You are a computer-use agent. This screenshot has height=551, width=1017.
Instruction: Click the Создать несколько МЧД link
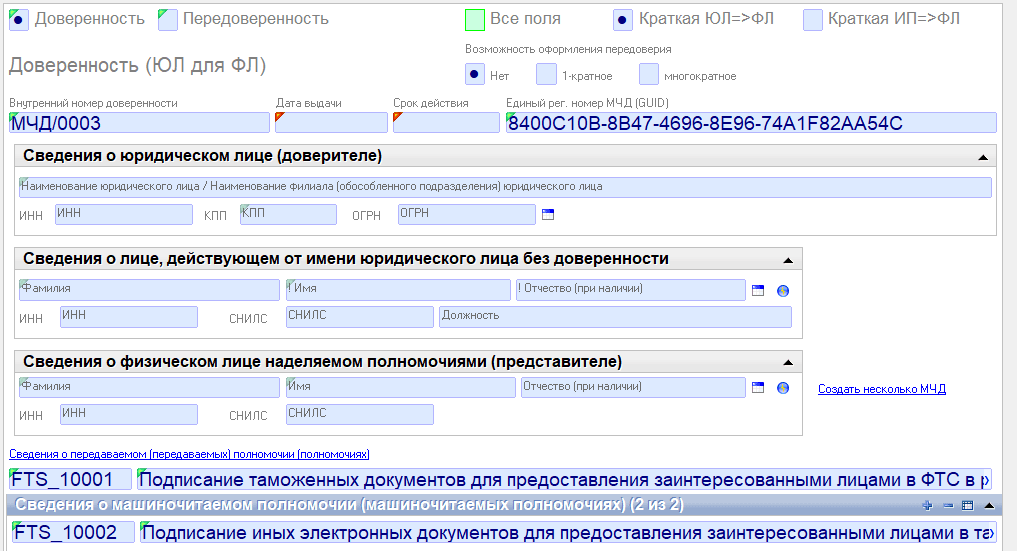coord(881,389)
